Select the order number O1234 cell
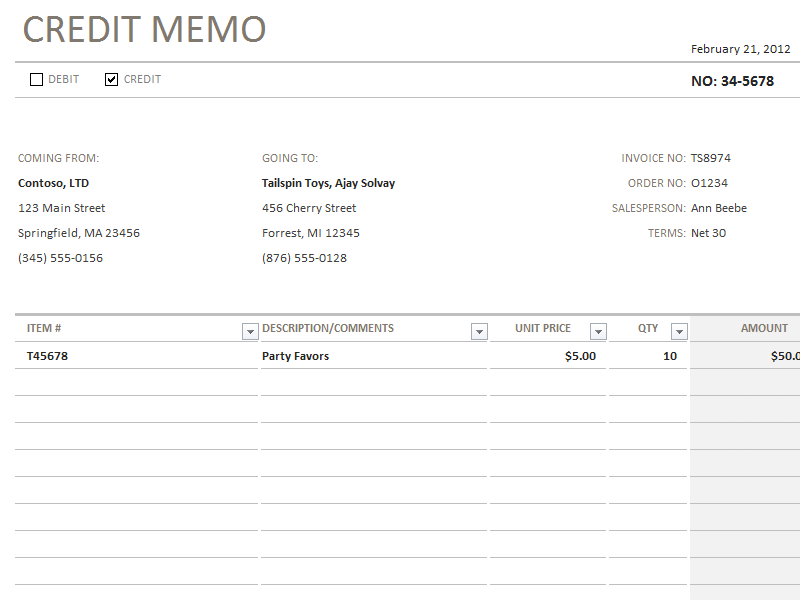Image resolution: width=800 pixels, height=600 pixels. click(709, 183)
